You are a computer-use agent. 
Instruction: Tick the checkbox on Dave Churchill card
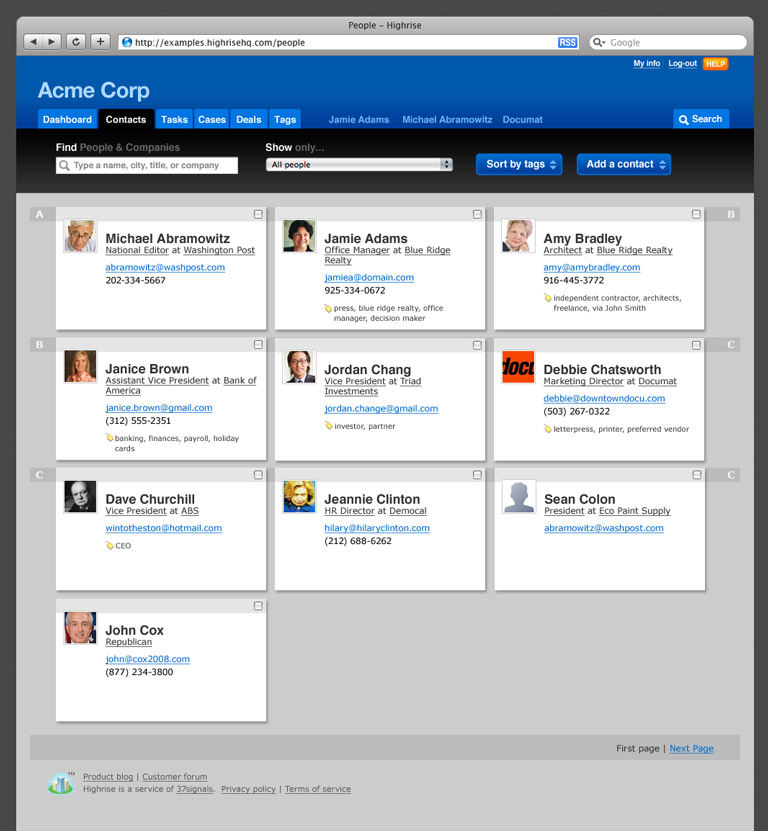(258, 475)
